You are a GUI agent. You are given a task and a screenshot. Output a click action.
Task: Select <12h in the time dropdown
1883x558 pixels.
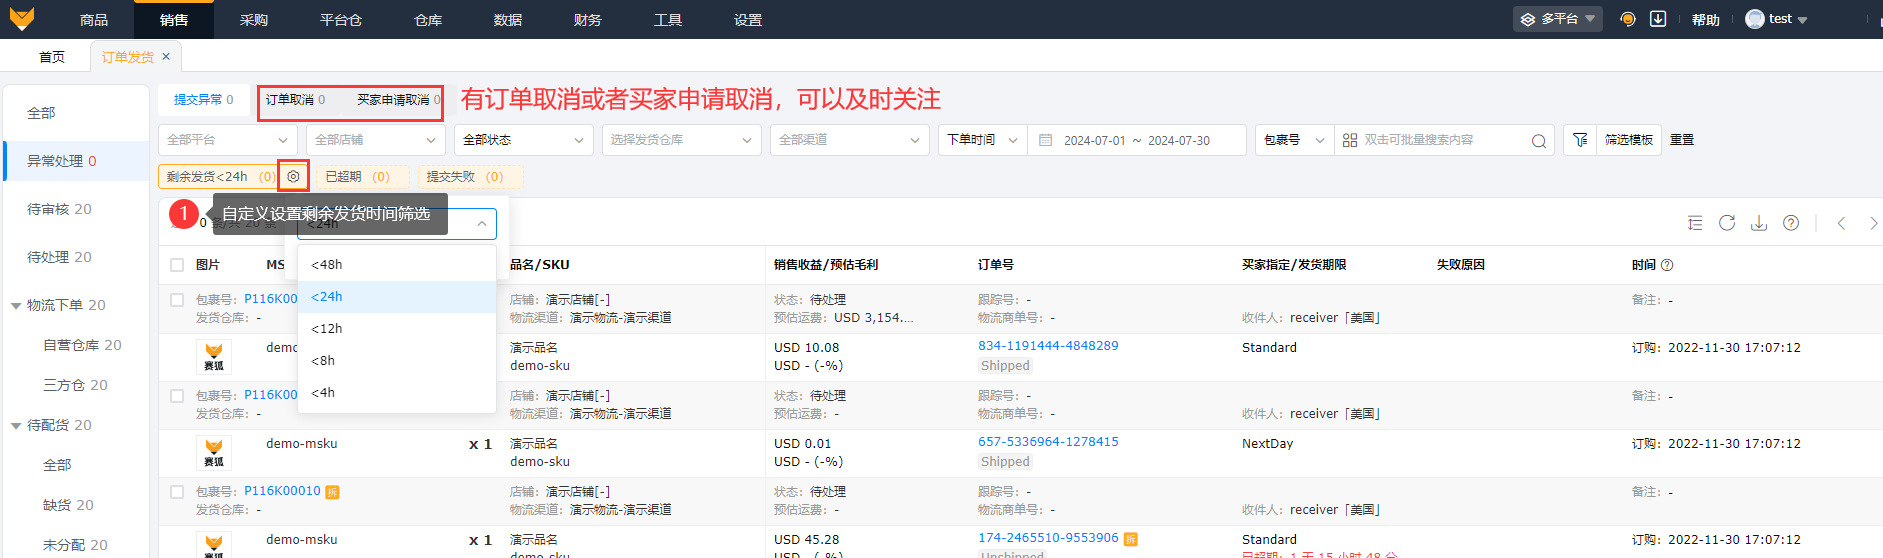click(x=397, y=329)
